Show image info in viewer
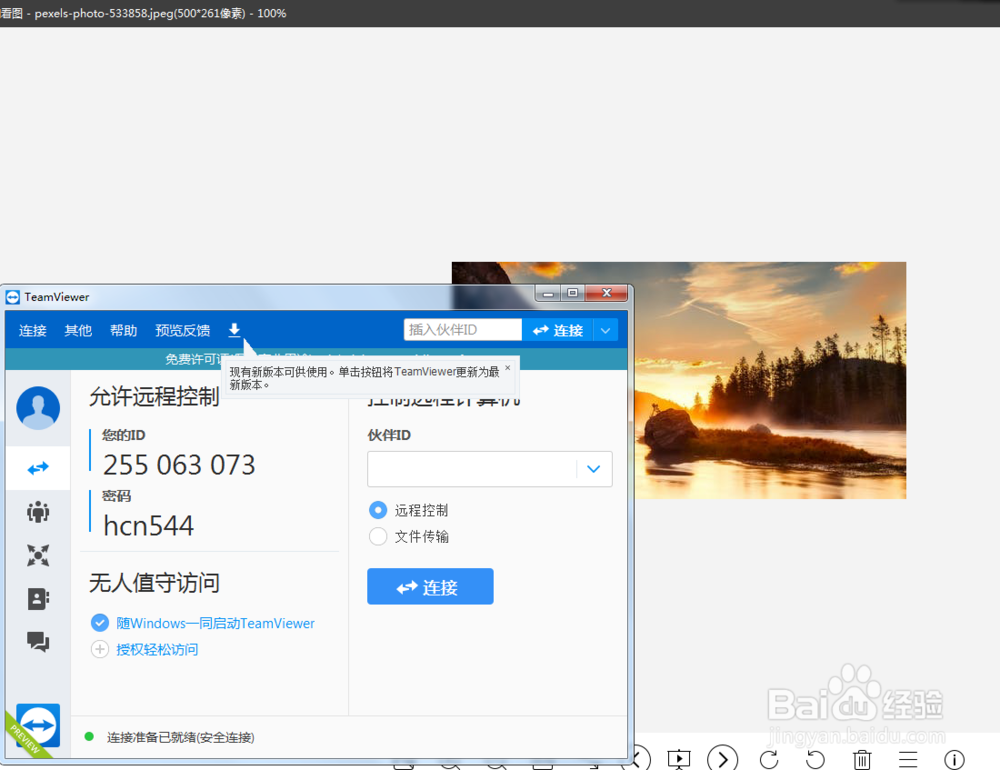The height and width of the screenshot is (770, 1000). click(x=954, y=759)
